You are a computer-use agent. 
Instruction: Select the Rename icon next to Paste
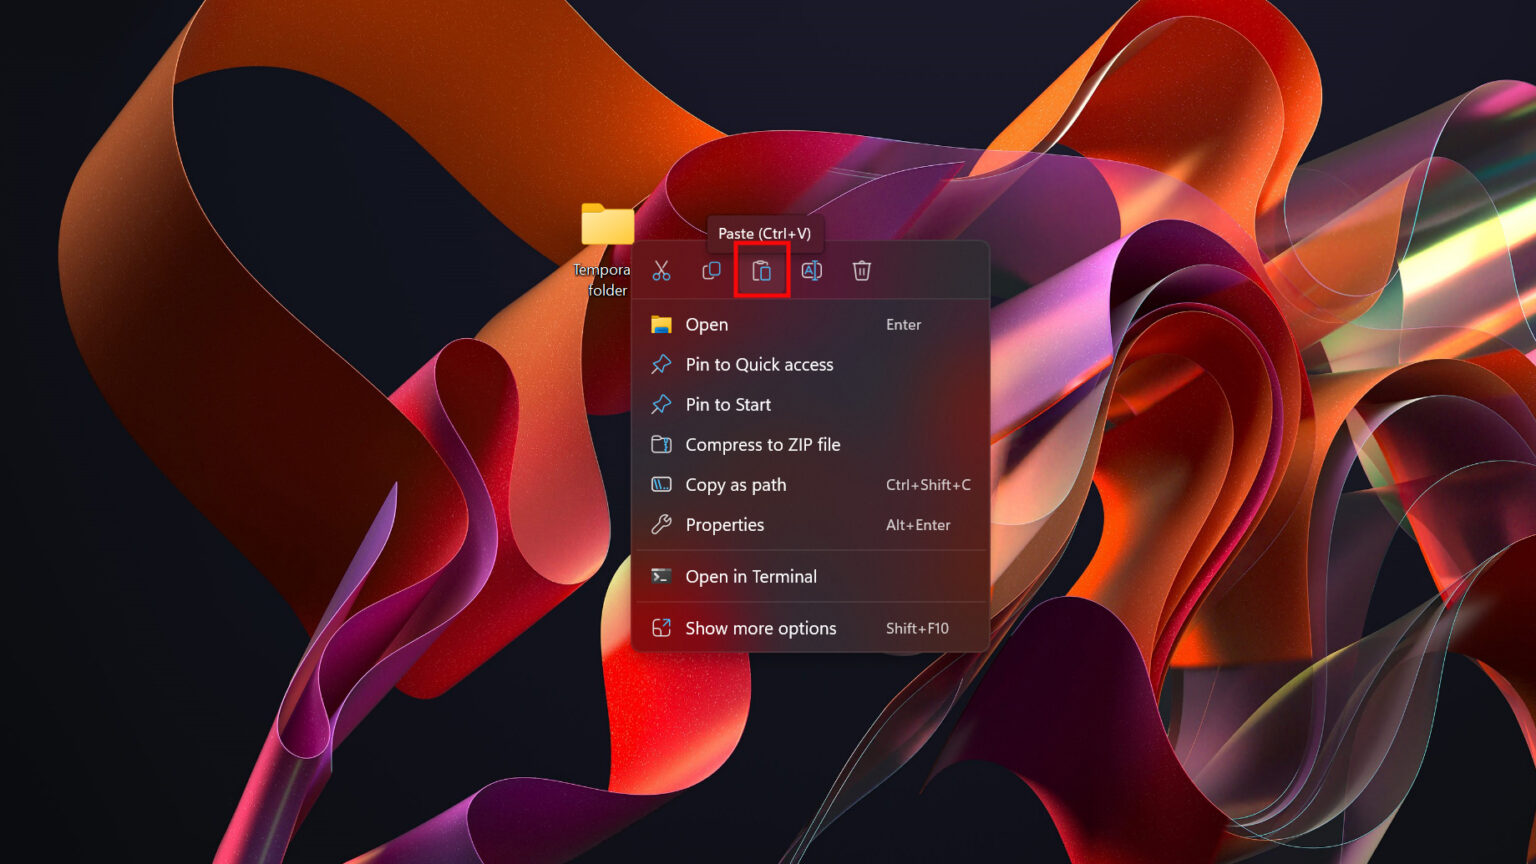pos(812,270)
